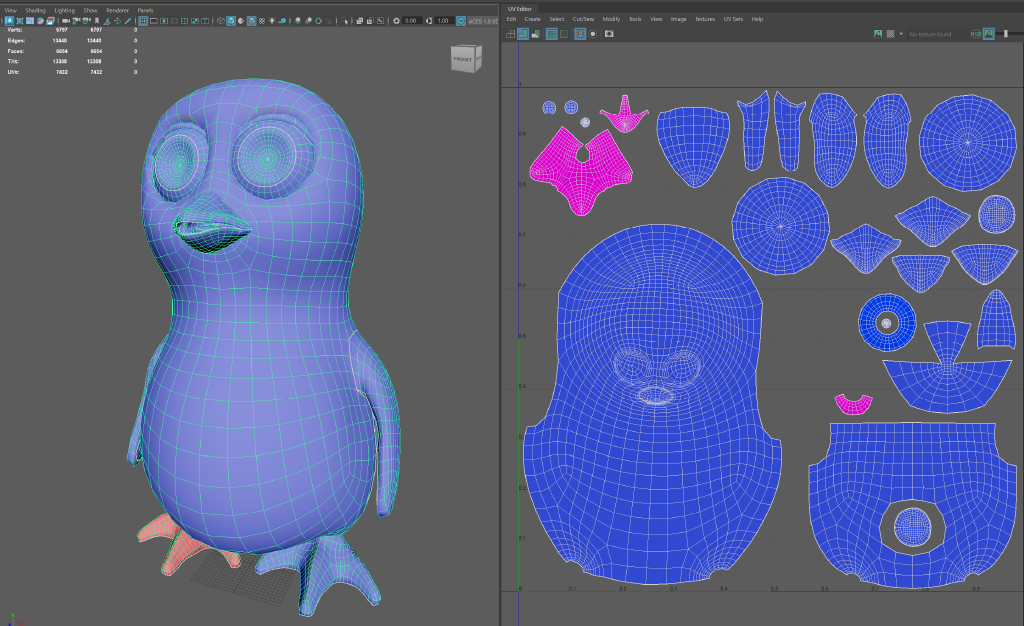Screen dimensions: 1024x626
Task: Click the UV distortion display icon
Action: point(536,33)
